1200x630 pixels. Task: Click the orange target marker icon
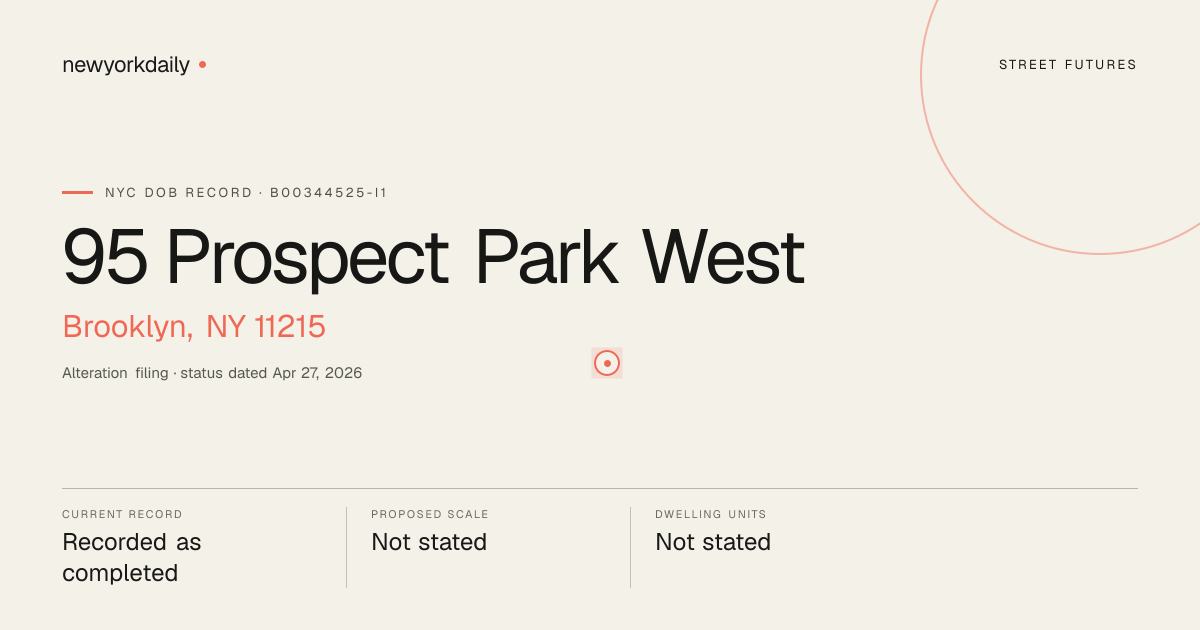click(607, 363)
